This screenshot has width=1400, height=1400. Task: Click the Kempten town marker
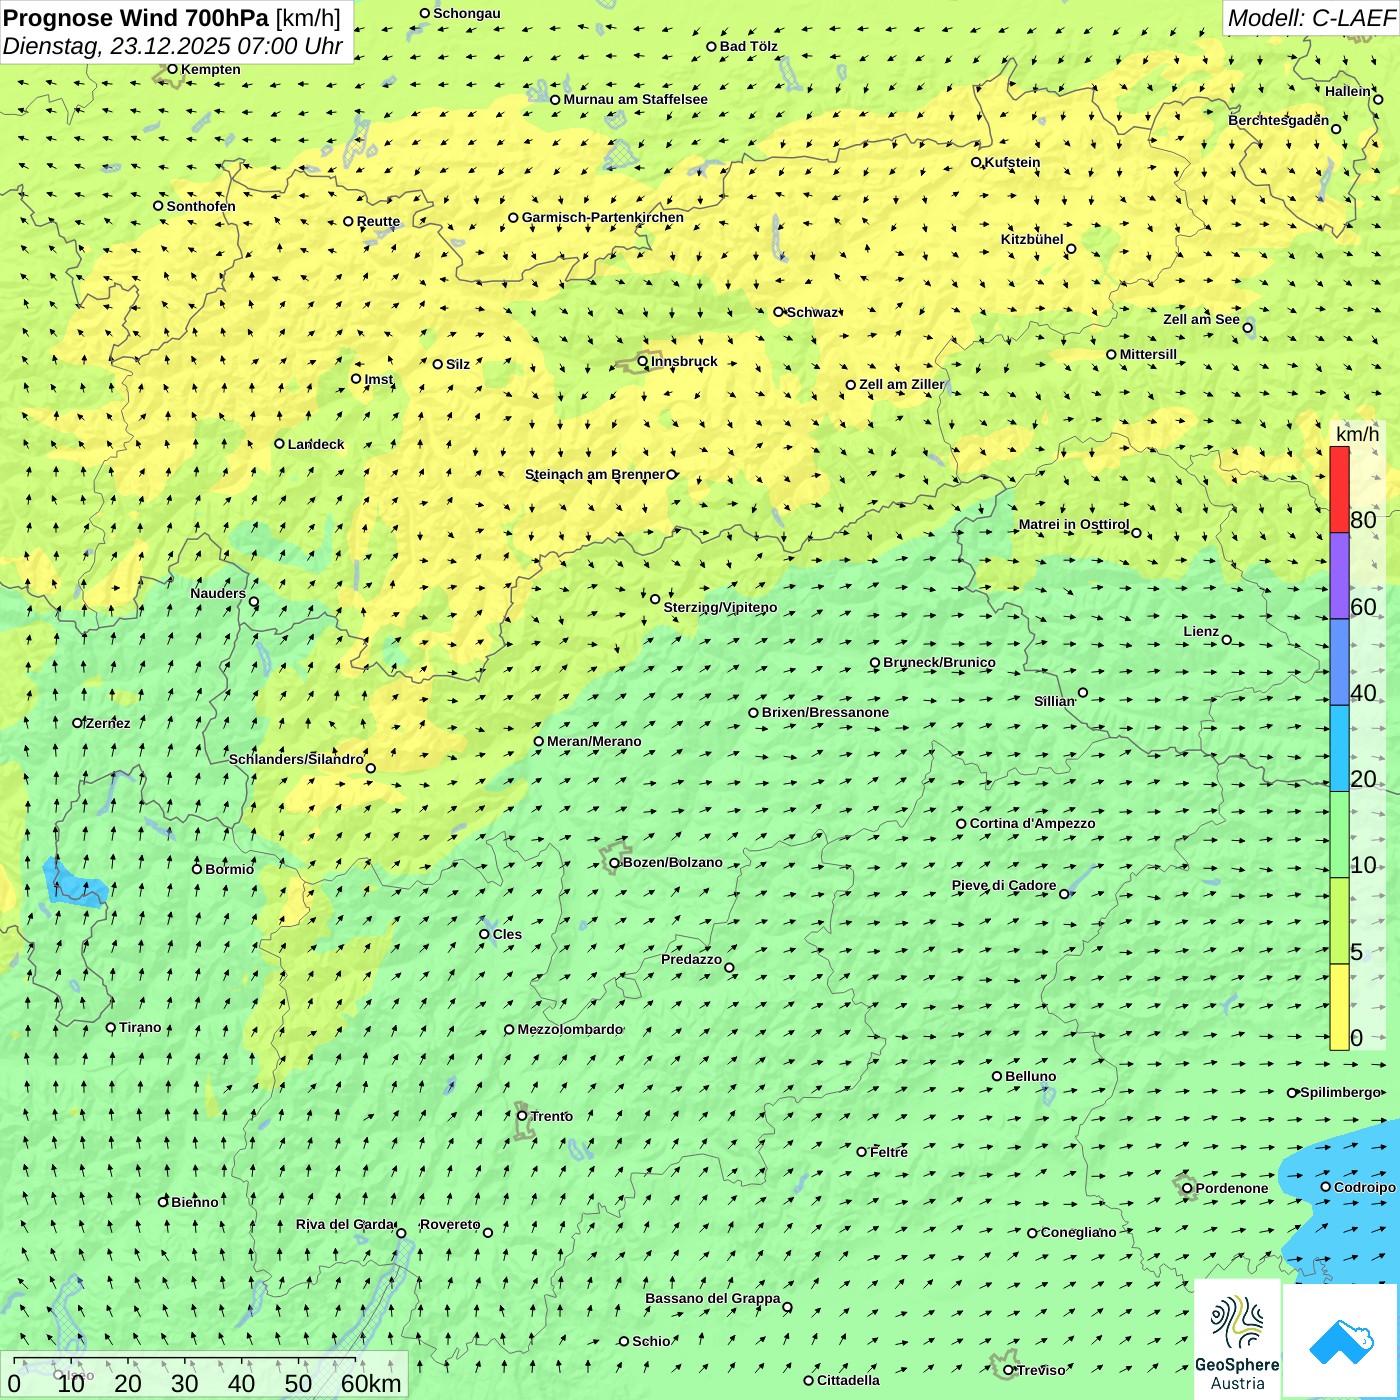tap(172, 69)
